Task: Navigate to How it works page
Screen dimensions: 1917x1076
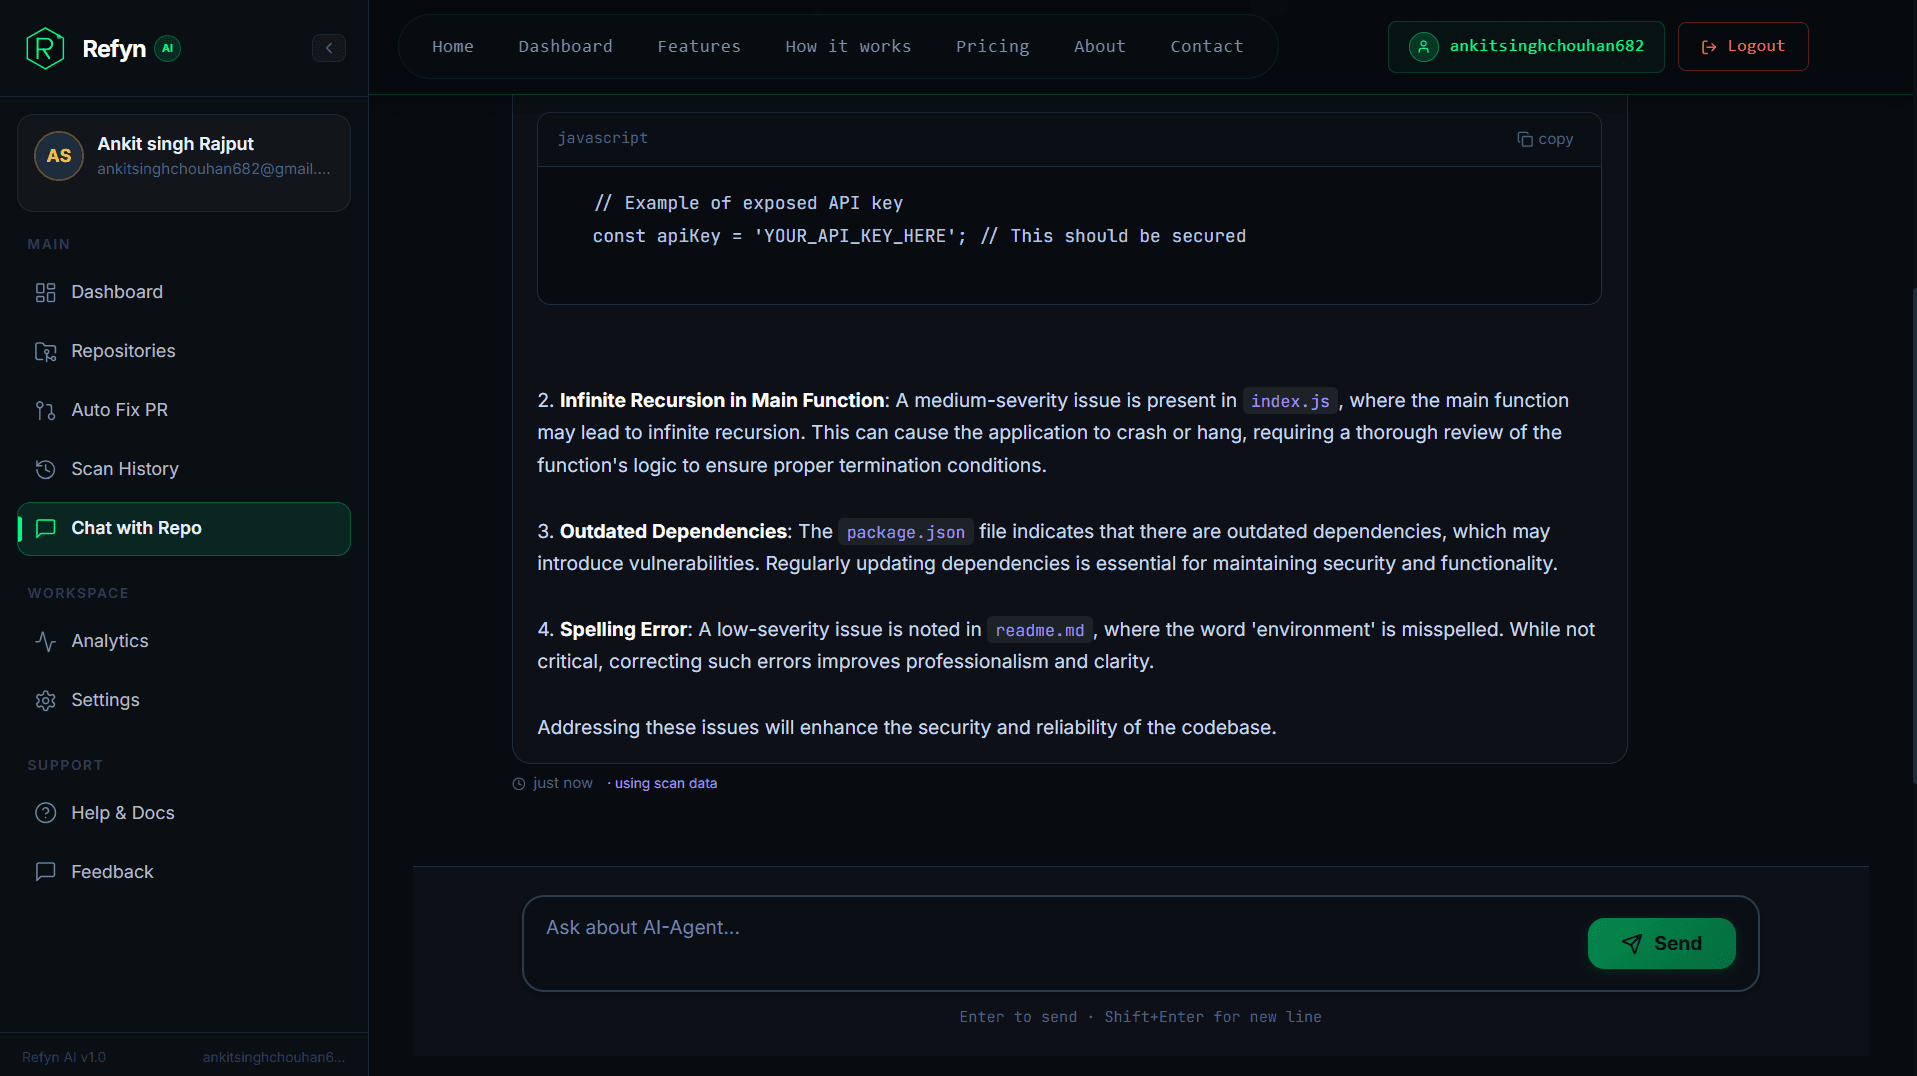Action: pyautogui.click(x=848, y=46)
